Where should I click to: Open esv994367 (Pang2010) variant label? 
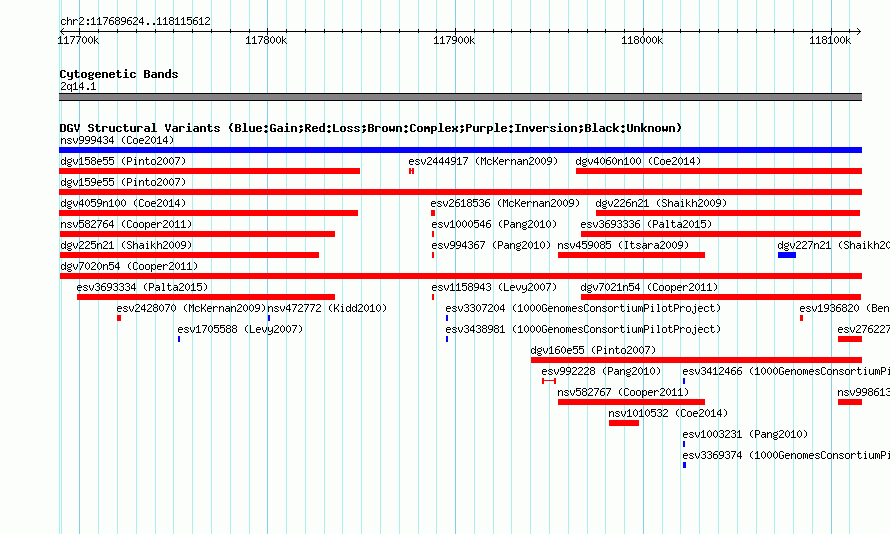pos(491,245)
